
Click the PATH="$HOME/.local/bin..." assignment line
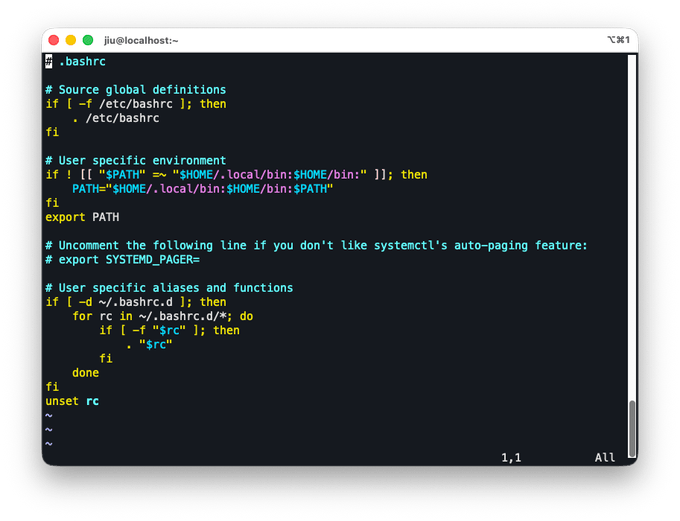click(x=203, y=189)
